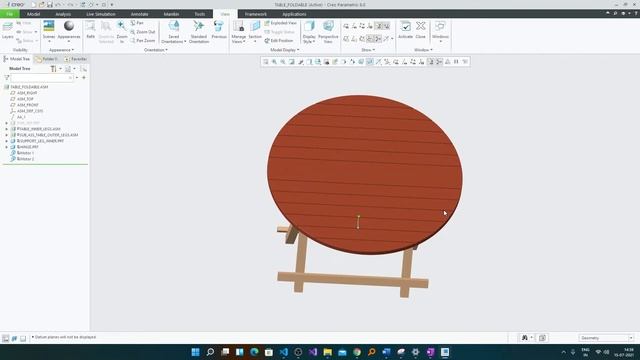Open Windows taskbar Search
This screenshot has height=360, width=640.
[x=210, y=352]
